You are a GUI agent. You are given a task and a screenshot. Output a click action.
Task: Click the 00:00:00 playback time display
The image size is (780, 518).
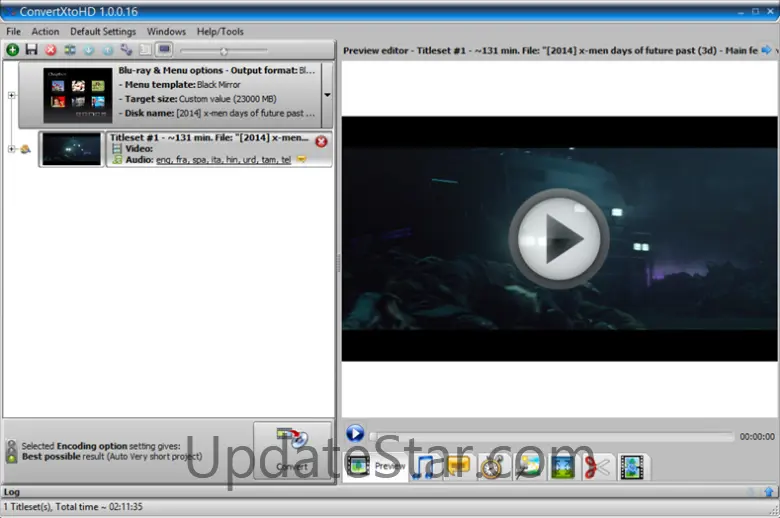point(757,436)
